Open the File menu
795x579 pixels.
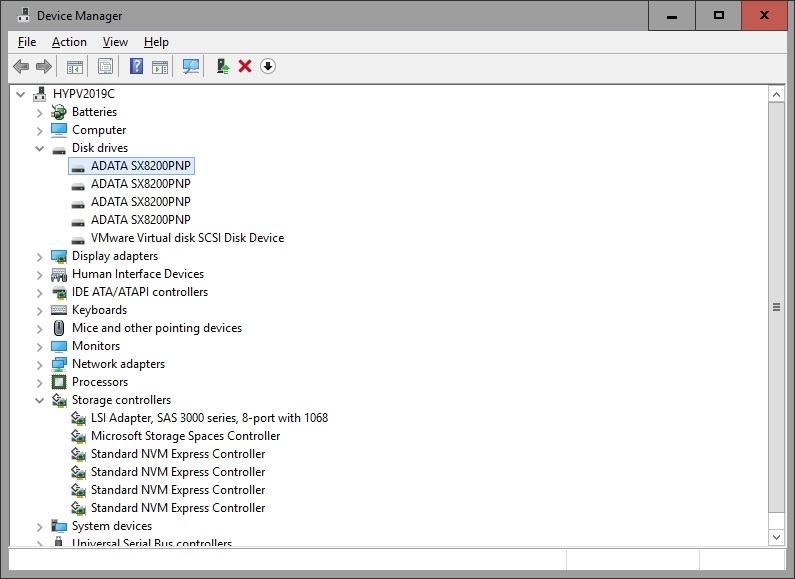(27, 42)
